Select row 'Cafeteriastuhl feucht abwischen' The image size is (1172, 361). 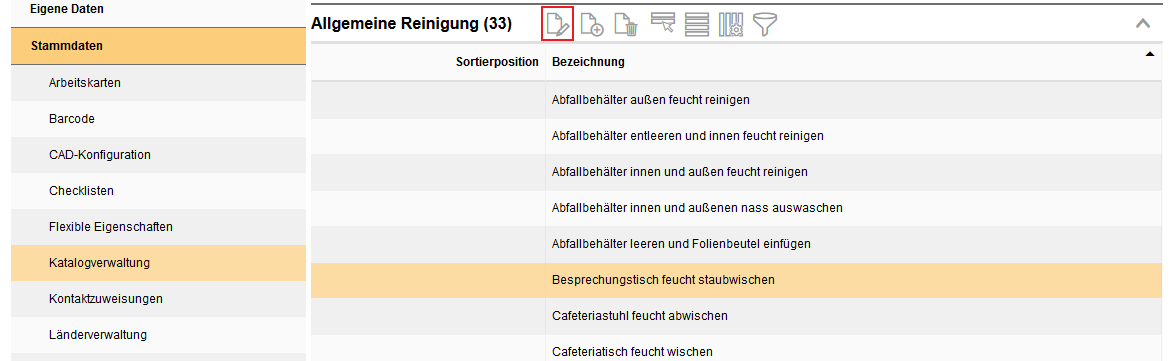[x=735, y=316]
